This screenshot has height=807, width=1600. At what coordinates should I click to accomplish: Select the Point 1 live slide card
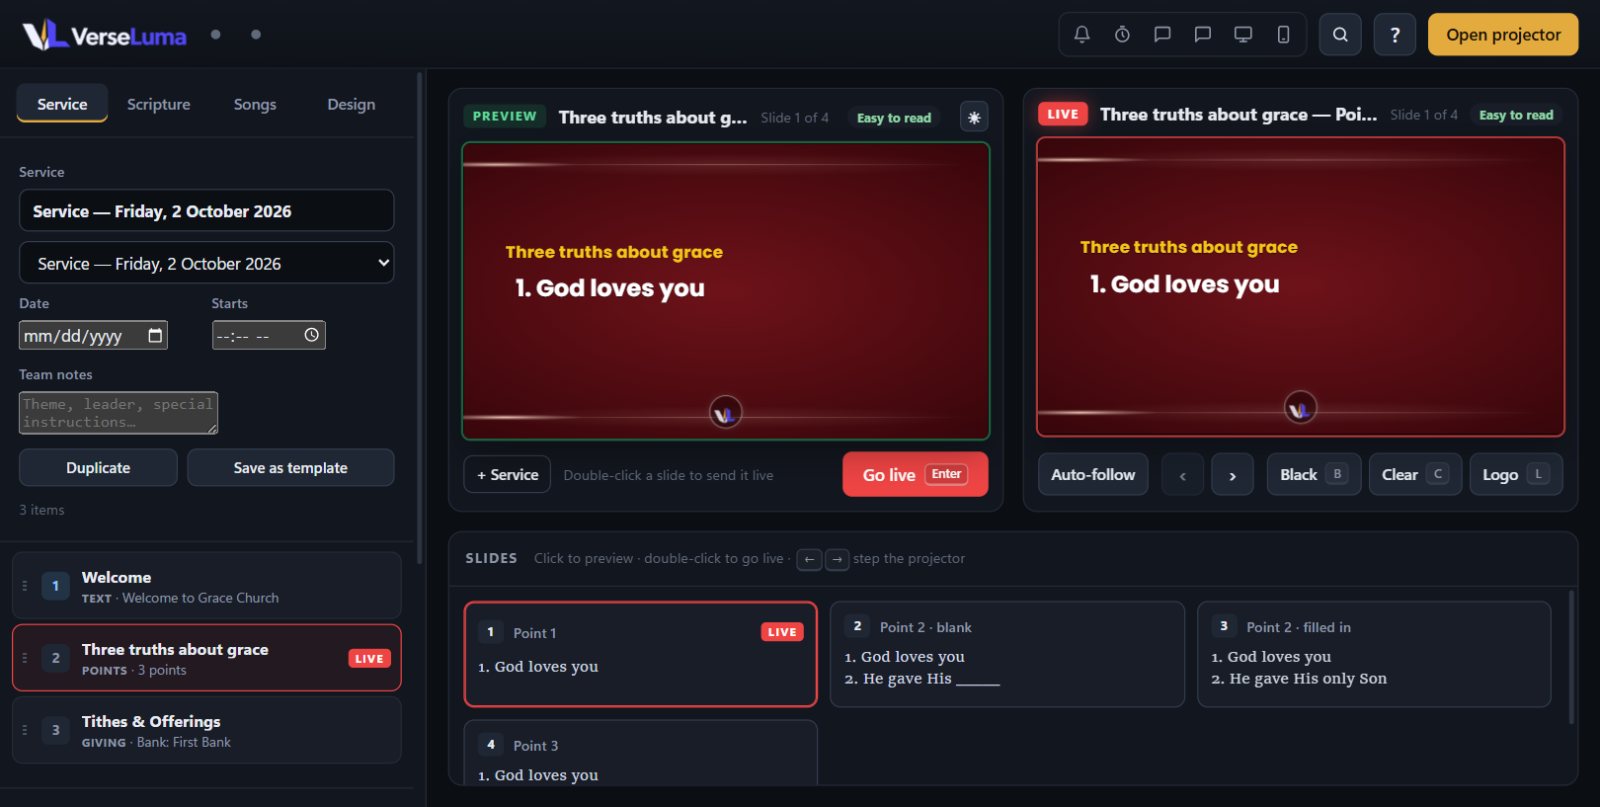[x=640, y=654]
